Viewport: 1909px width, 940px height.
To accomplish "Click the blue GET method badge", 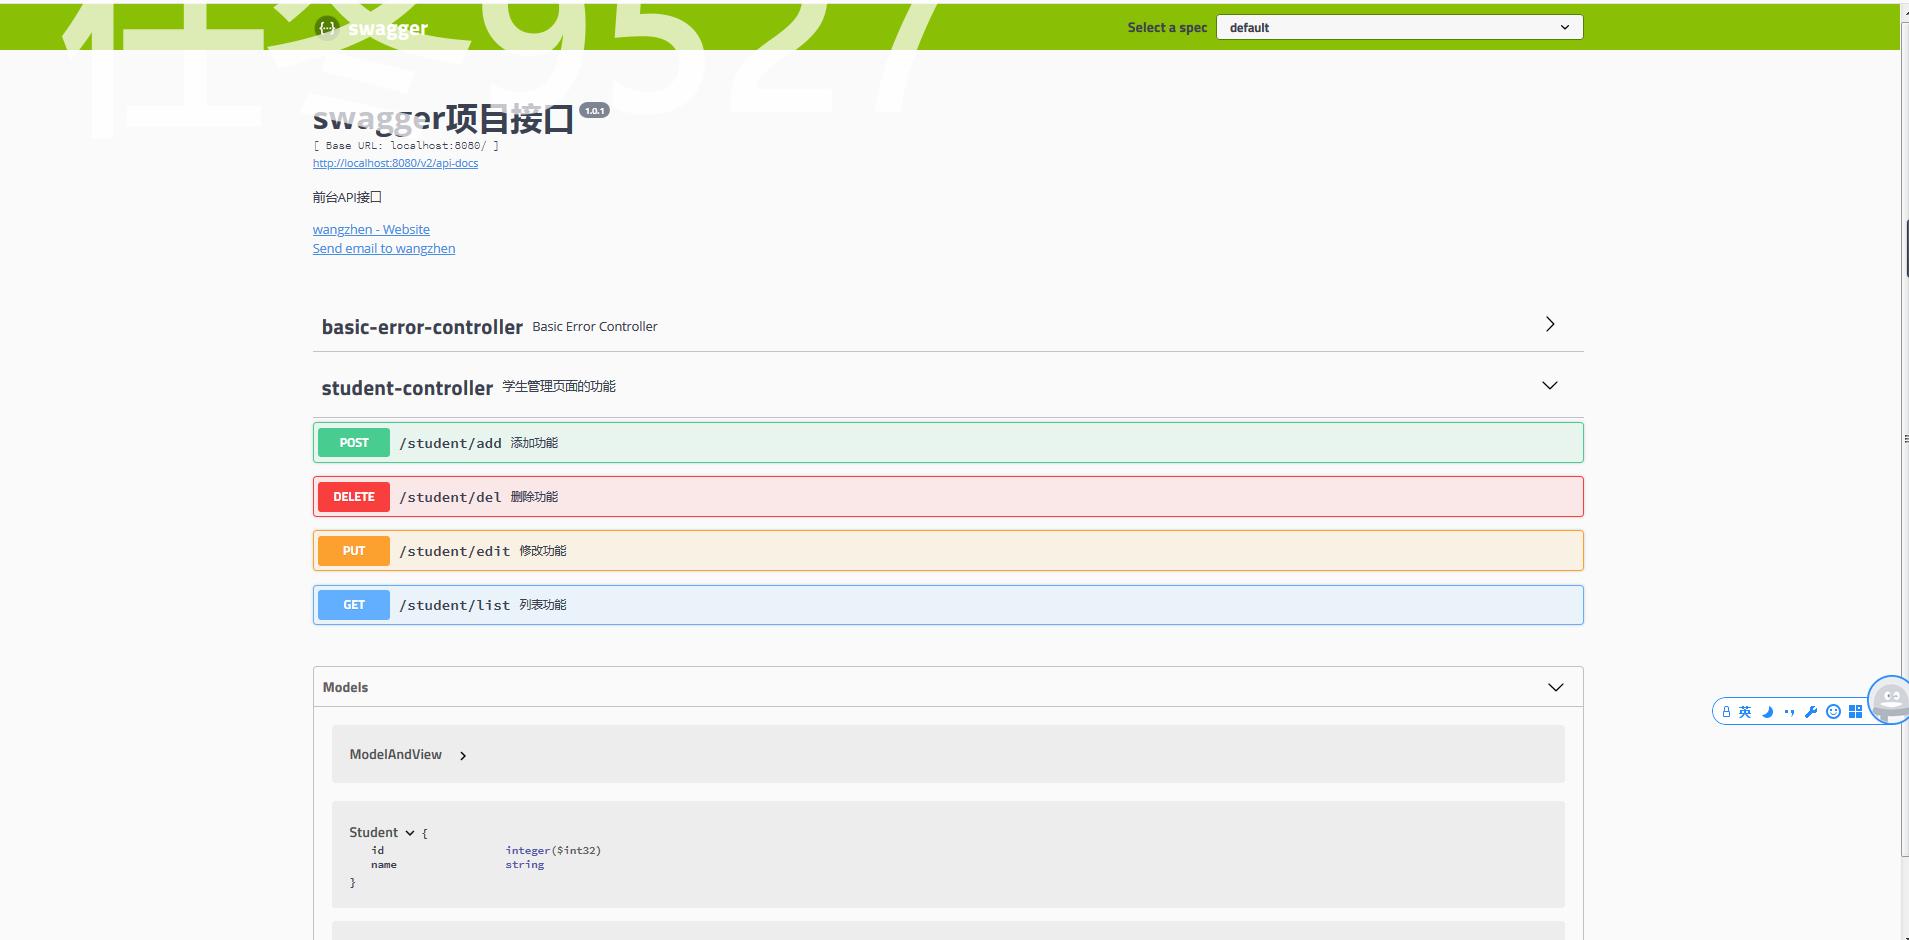I will [354, 604].
